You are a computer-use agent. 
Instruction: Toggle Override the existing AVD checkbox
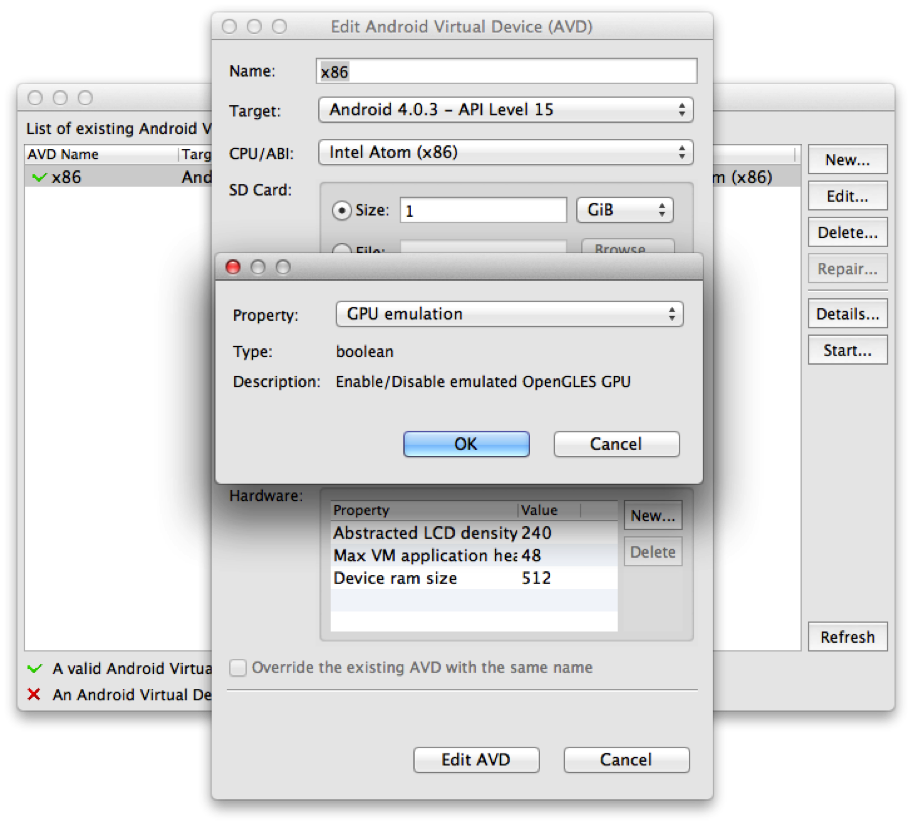pos(238,667)
